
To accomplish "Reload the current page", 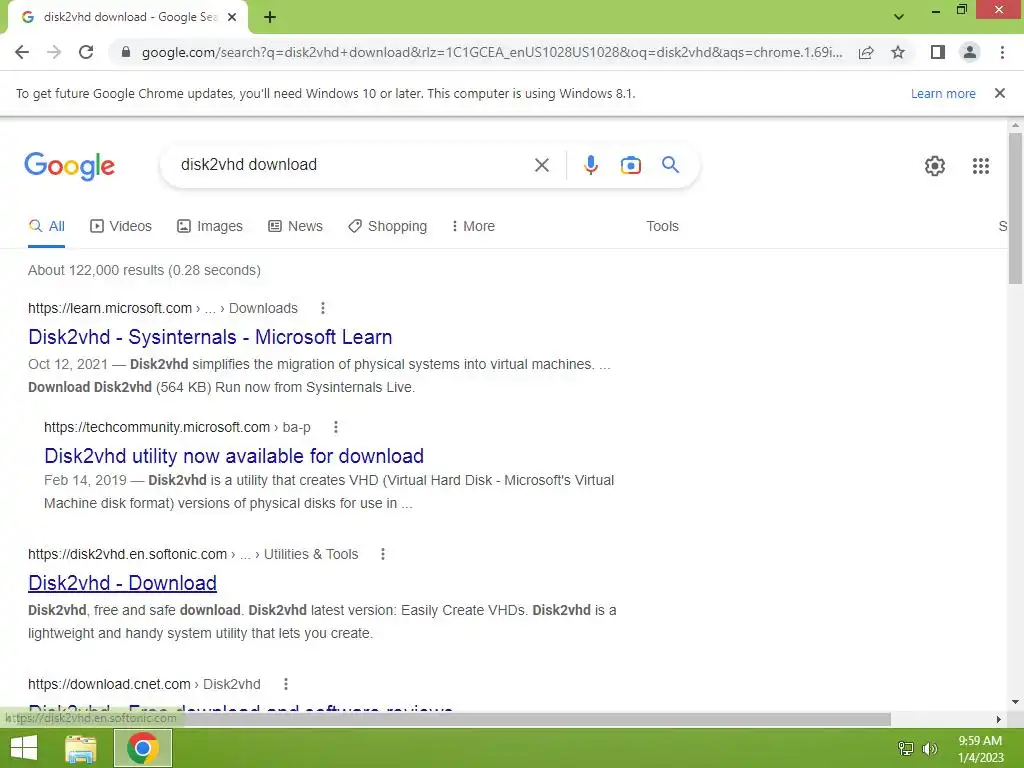I will click(86, 52).
